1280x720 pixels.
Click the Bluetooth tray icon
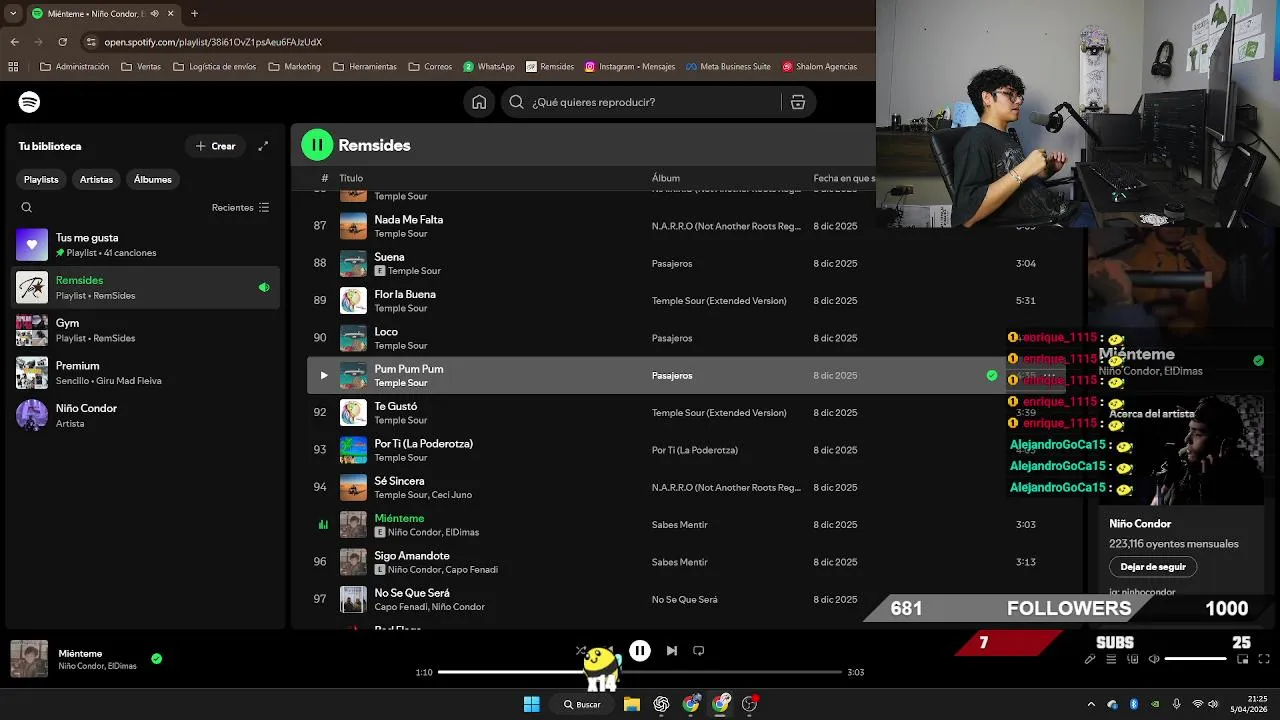coord(1134,704)
